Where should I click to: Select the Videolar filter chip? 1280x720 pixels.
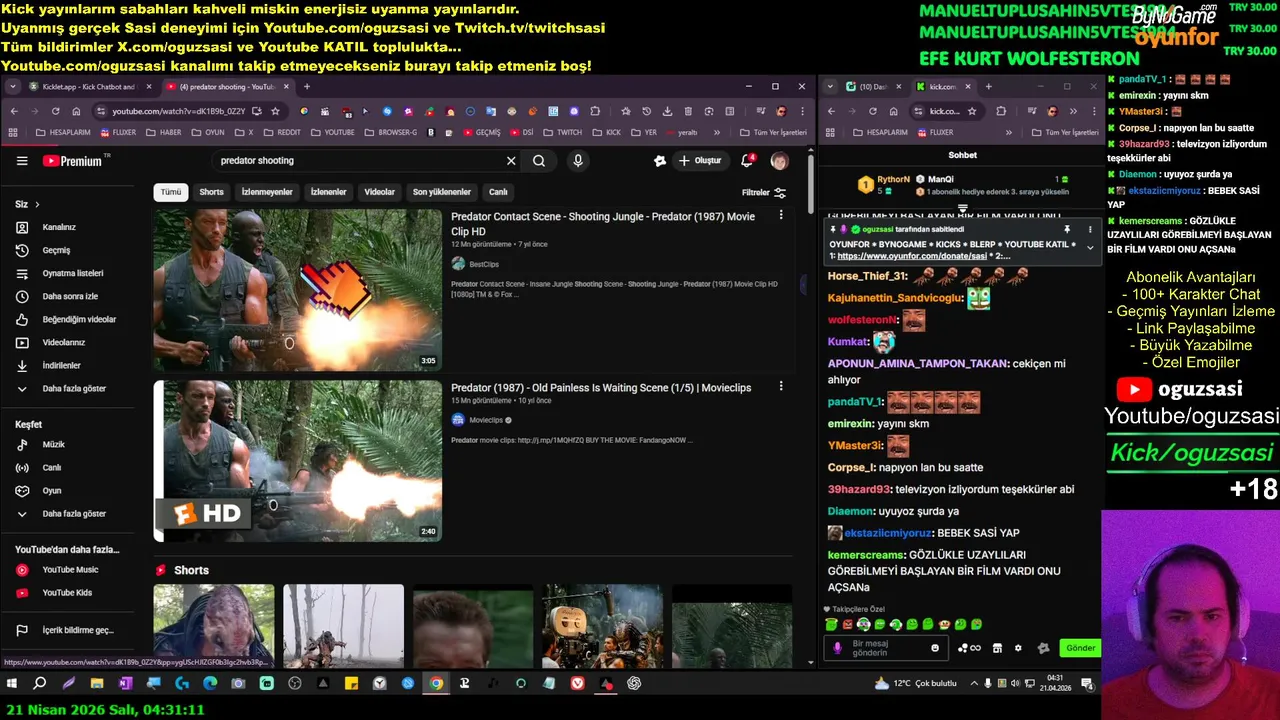pos(379,192)
